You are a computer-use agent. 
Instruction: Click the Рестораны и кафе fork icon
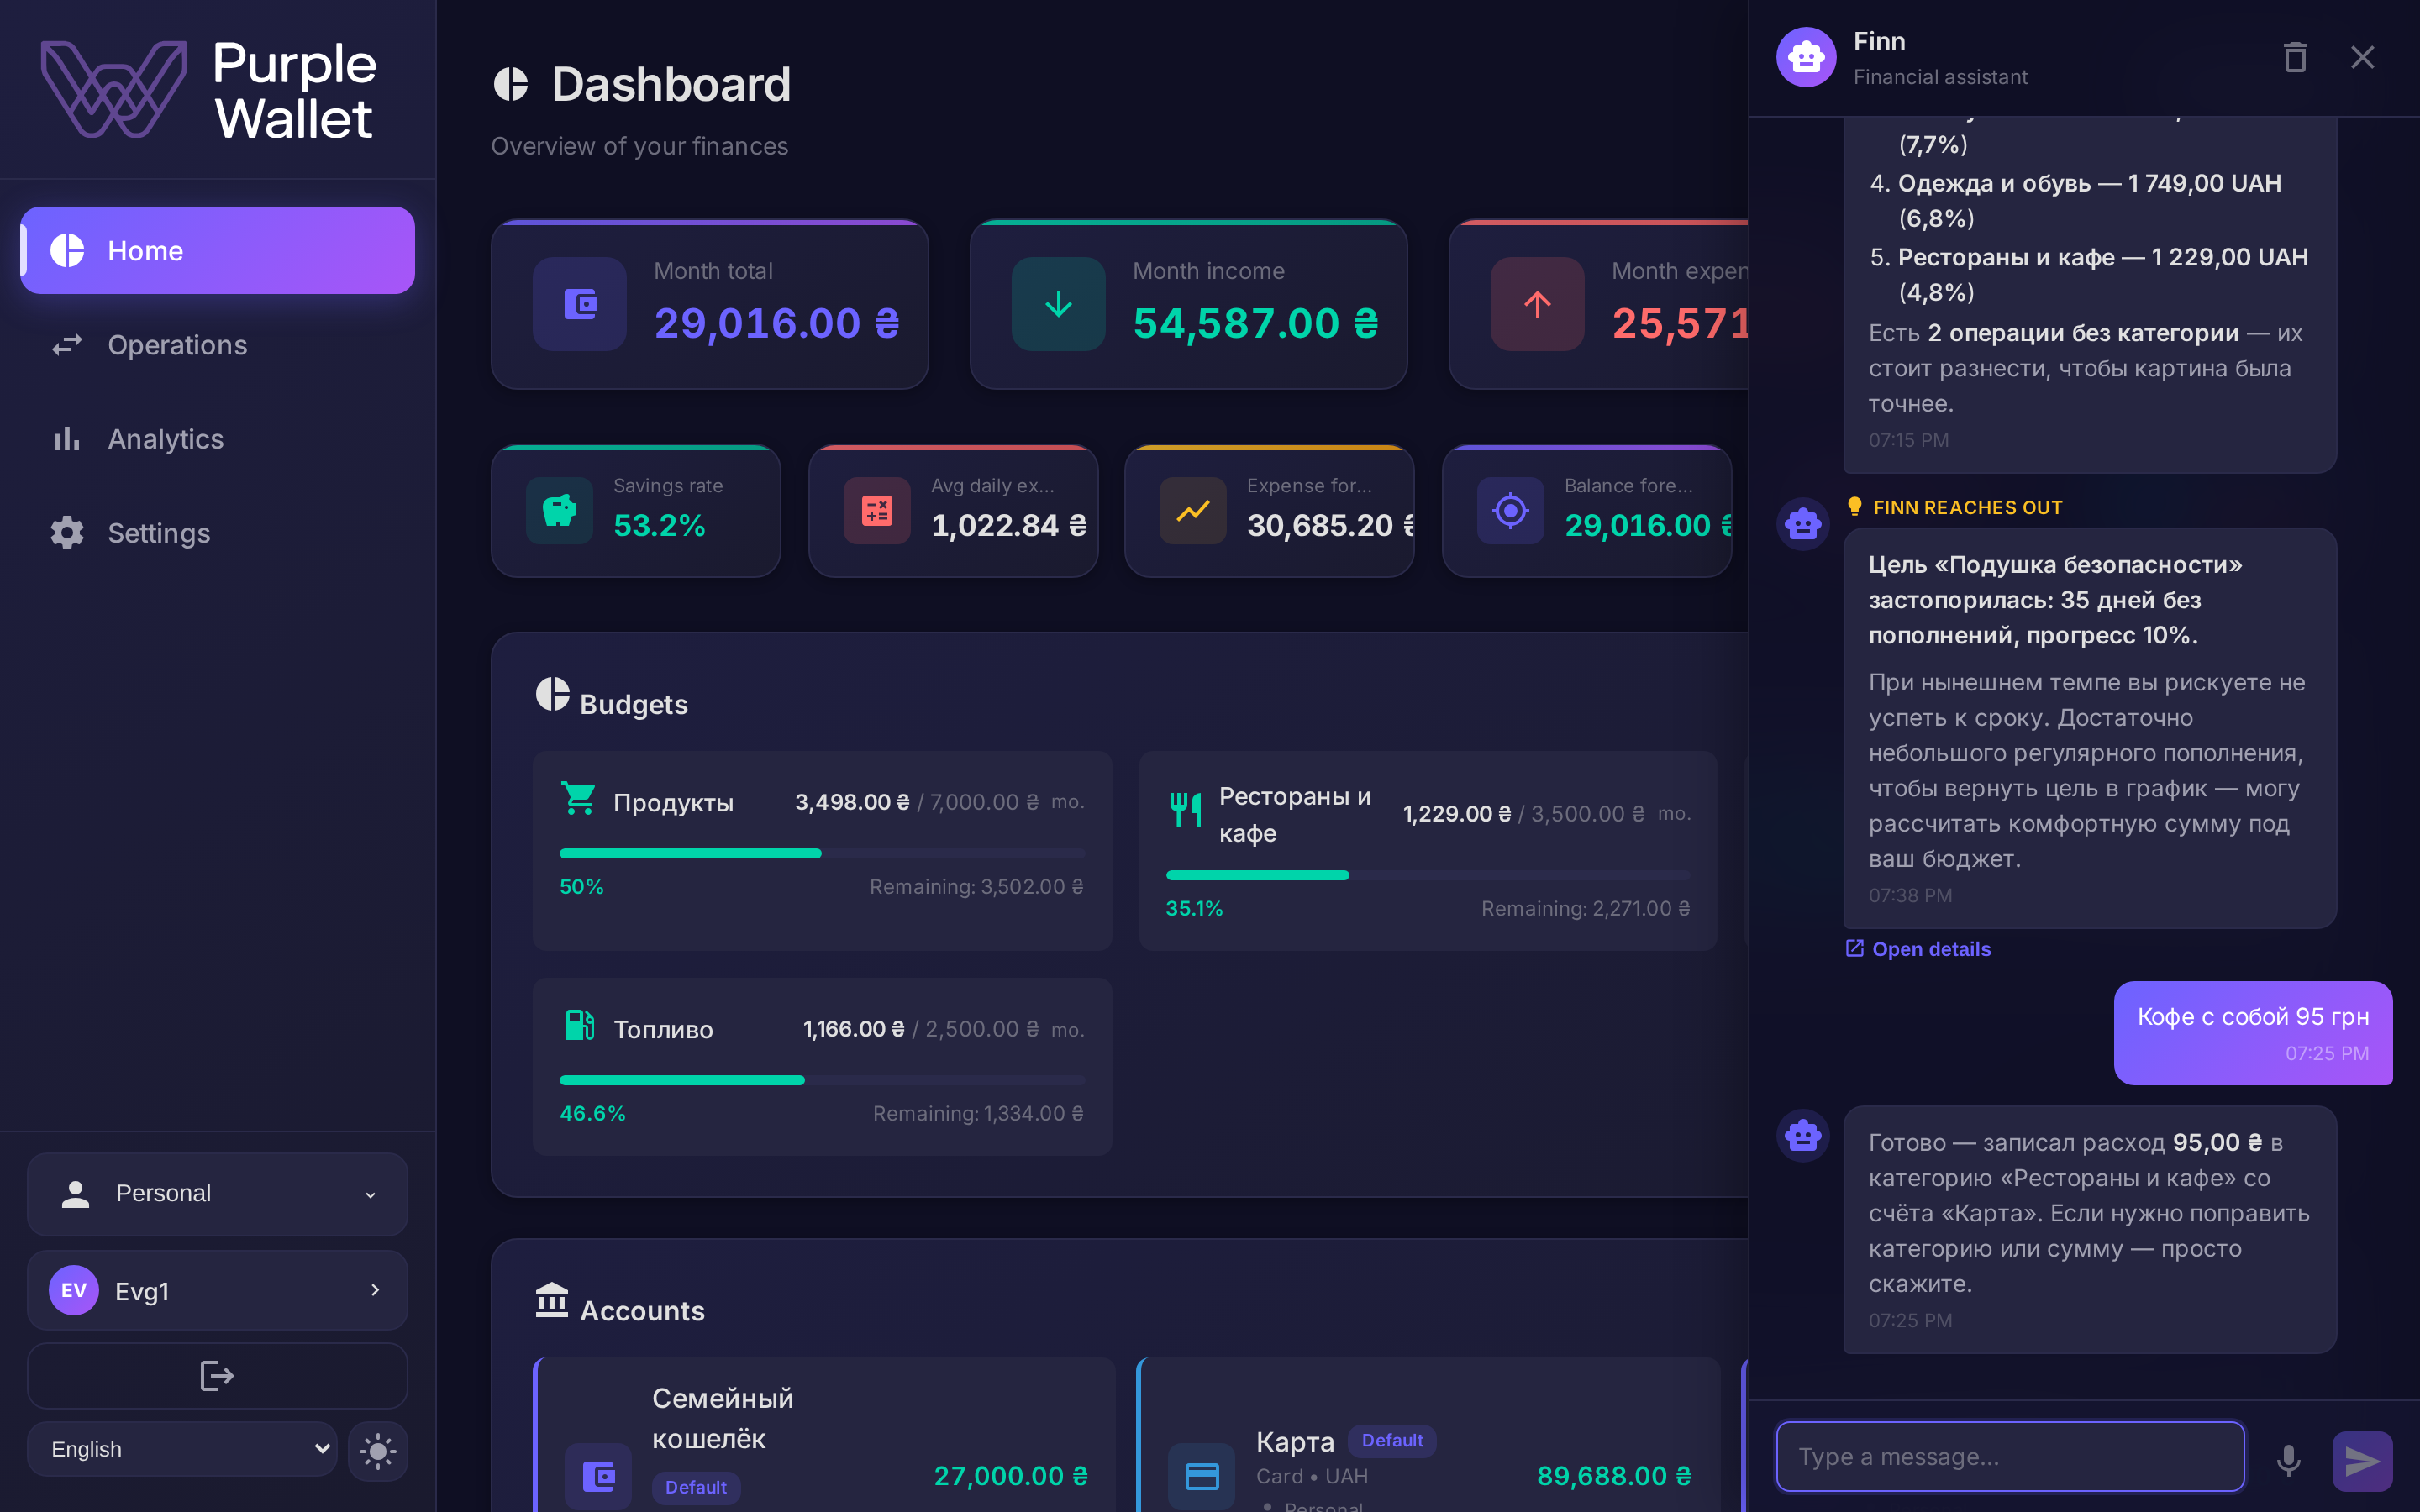point(1186,809)
